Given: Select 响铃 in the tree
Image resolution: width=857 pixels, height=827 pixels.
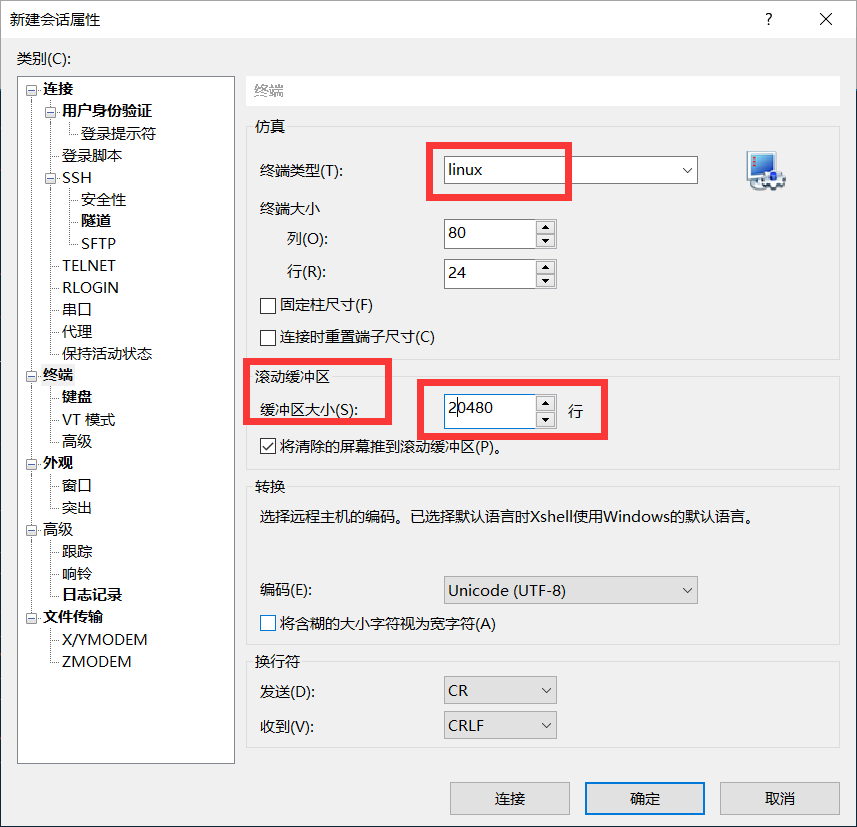Looking at the screenshot, I should tap(77, 573).
